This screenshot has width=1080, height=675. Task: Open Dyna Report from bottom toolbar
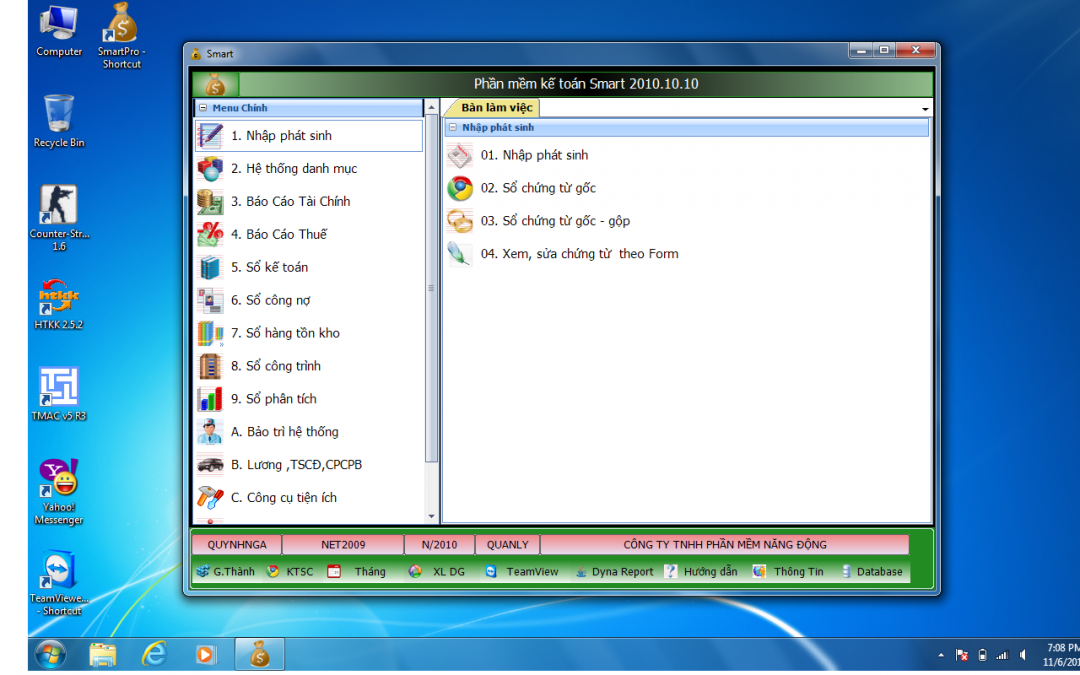click(614, 572)
